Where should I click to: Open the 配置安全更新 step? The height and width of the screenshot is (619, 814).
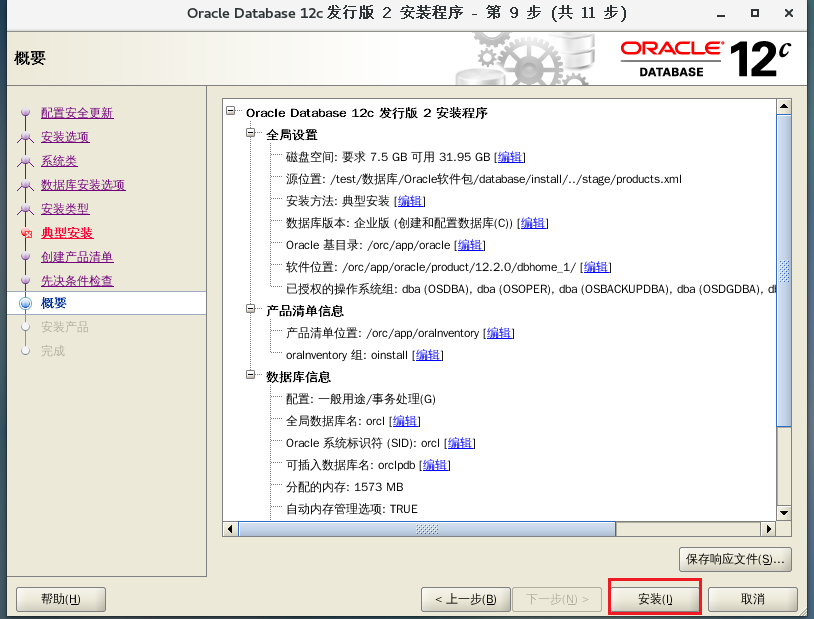77,113
